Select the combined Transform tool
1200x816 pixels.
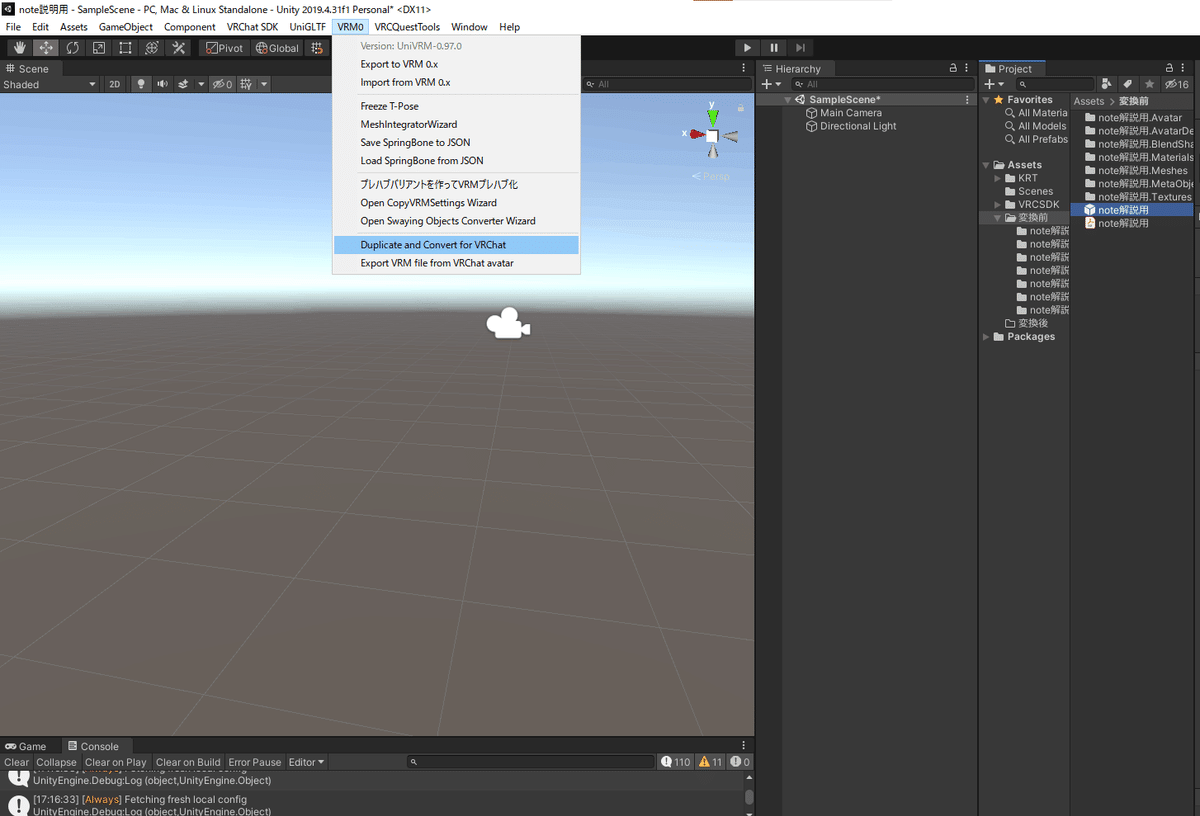[152, 48]
